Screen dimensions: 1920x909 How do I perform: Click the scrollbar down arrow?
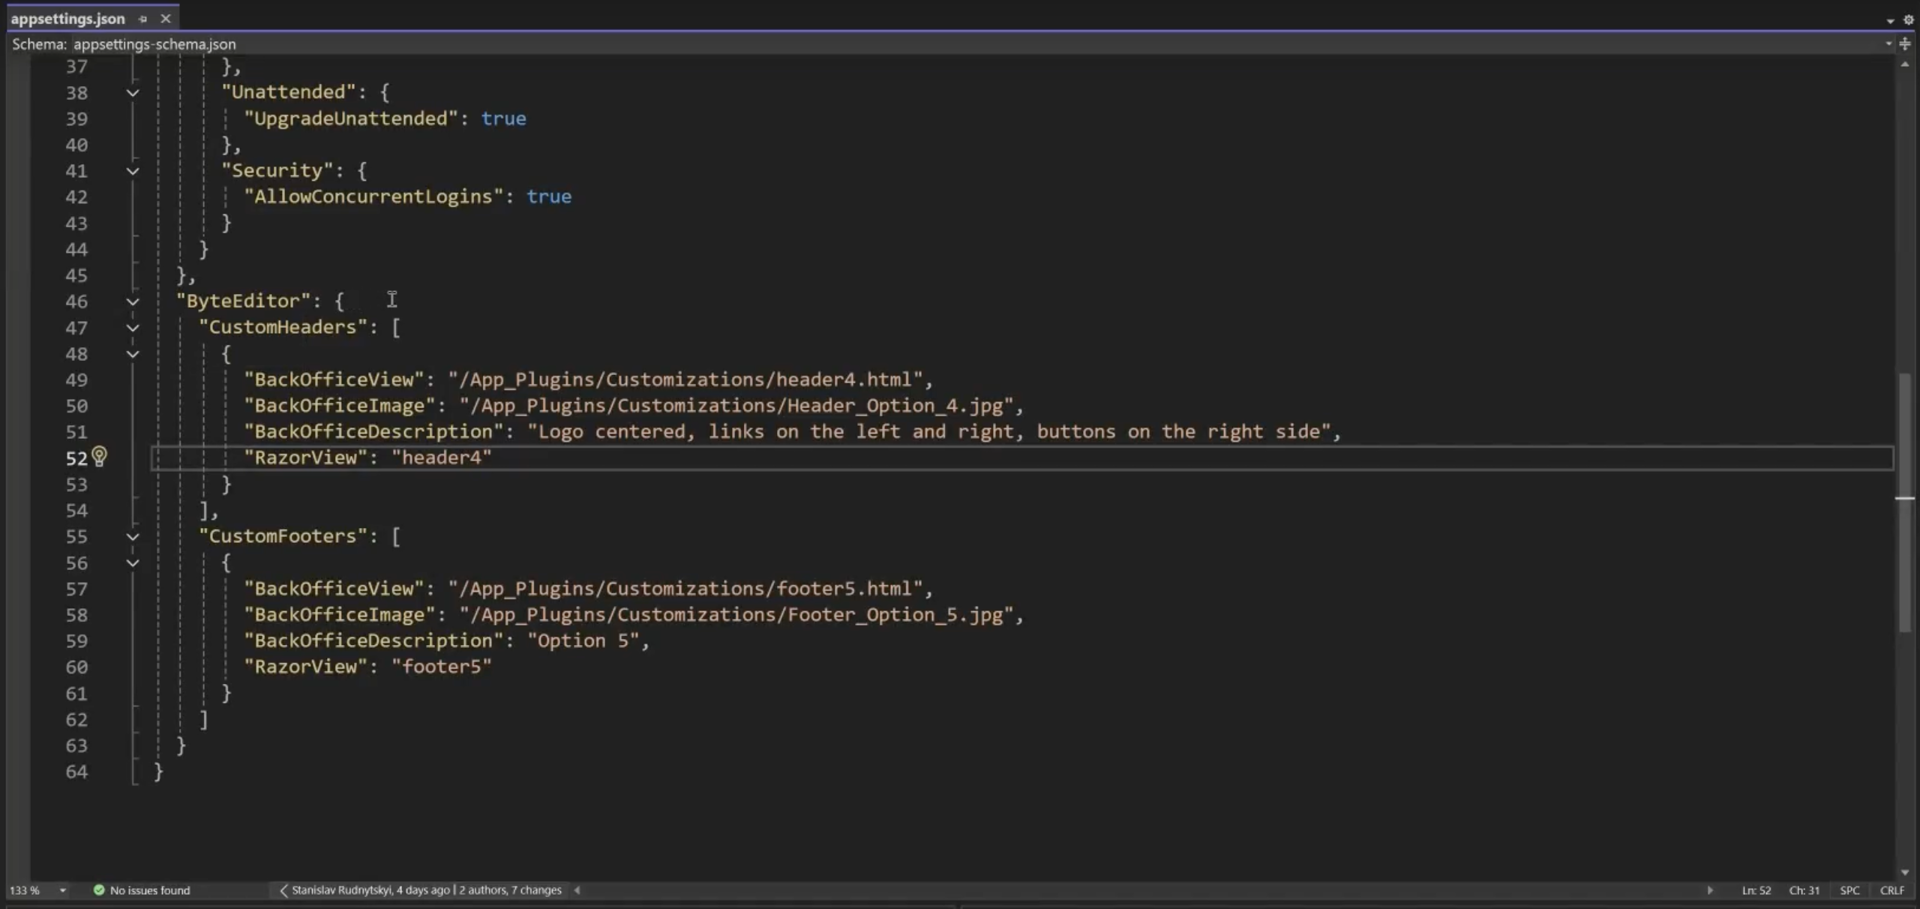(x=1905, y=872)
